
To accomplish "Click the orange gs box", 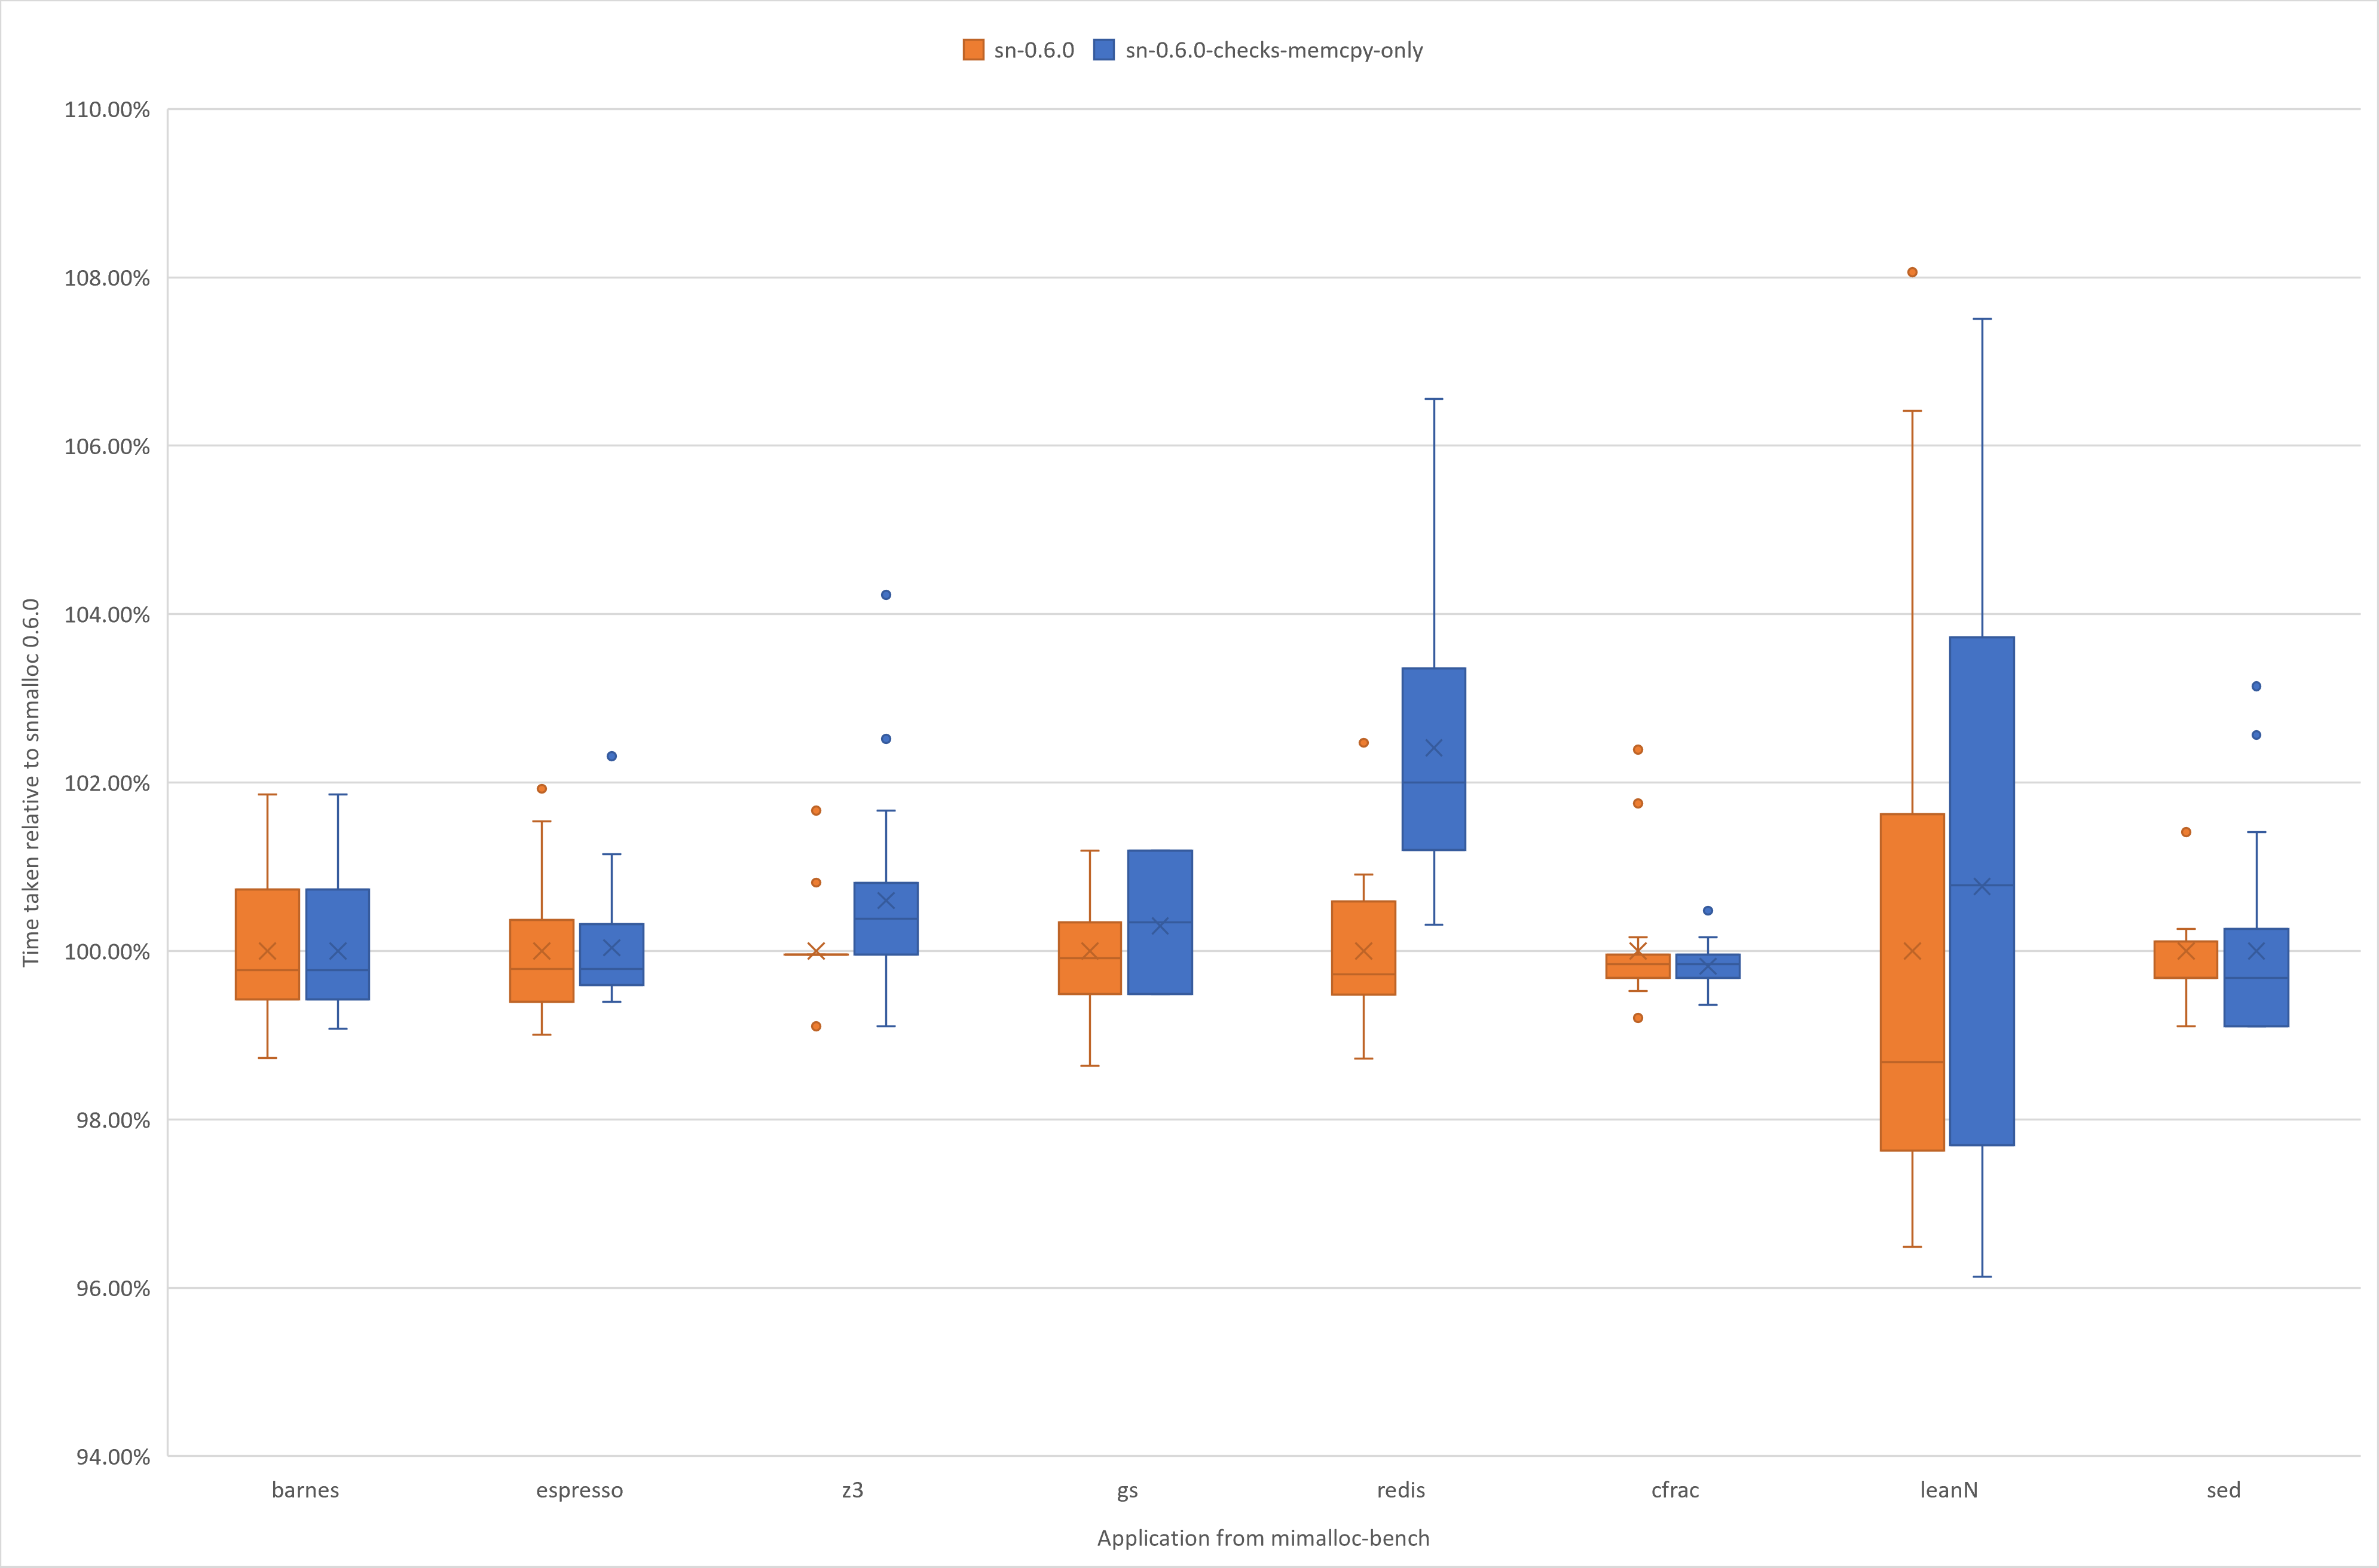I will click(1090, 958).
